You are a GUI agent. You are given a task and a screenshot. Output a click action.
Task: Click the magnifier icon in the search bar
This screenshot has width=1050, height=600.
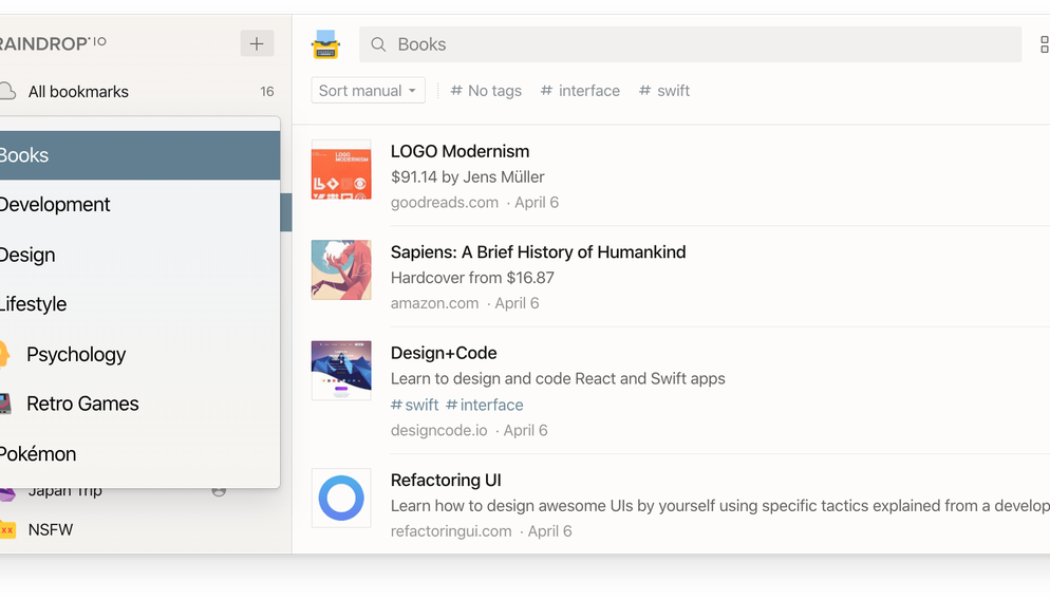[x=377, y=44]
